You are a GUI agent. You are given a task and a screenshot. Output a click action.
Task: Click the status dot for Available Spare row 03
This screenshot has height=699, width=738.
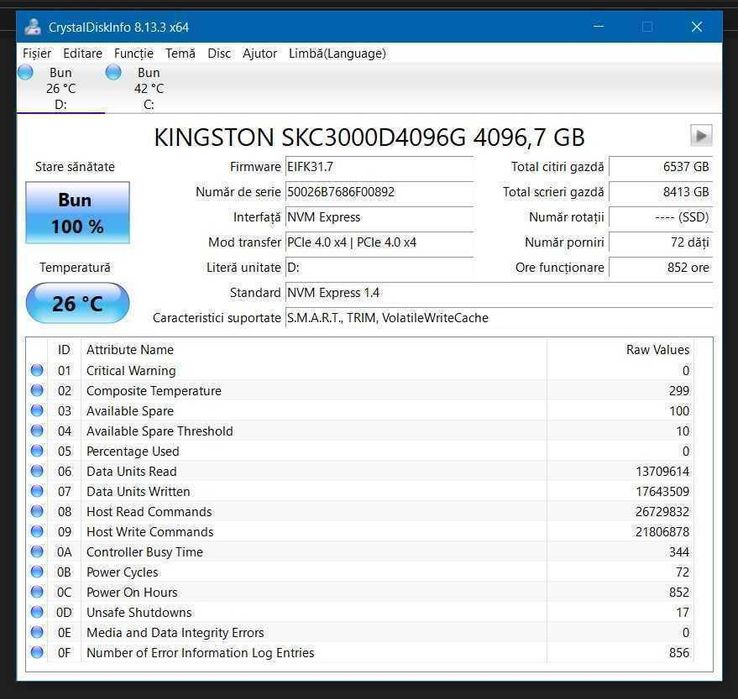(x=37, y=410)
